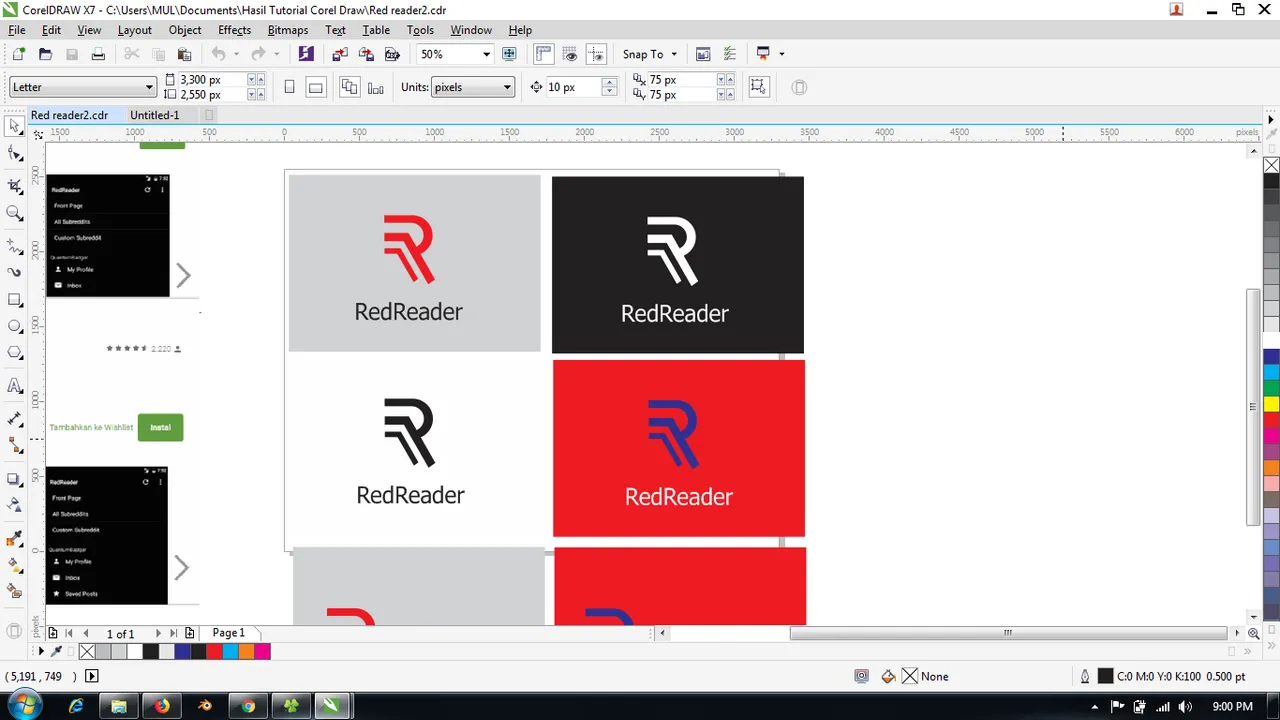
Task: Add a page after the last page
Action: point(190,633)
